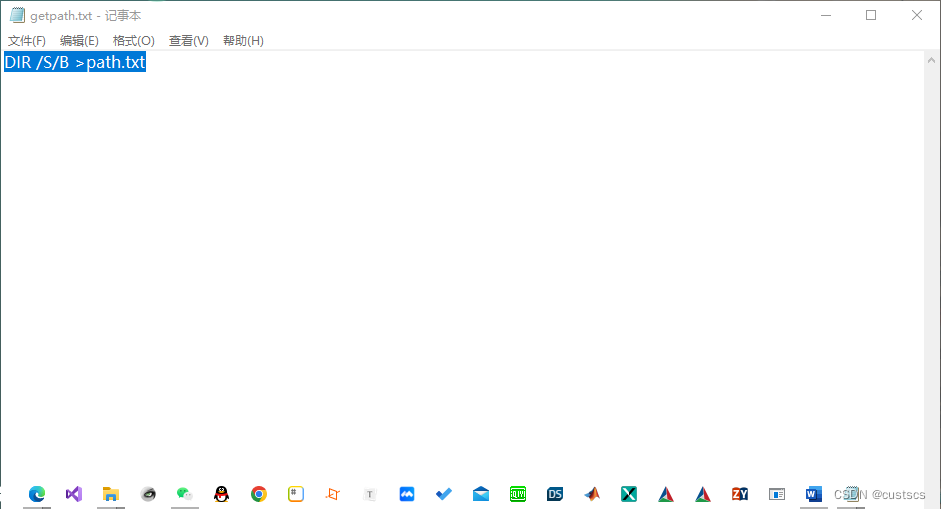Launch MATLAB from the taskbar
The image size is (941, 509).
click(x=592, y=494)
